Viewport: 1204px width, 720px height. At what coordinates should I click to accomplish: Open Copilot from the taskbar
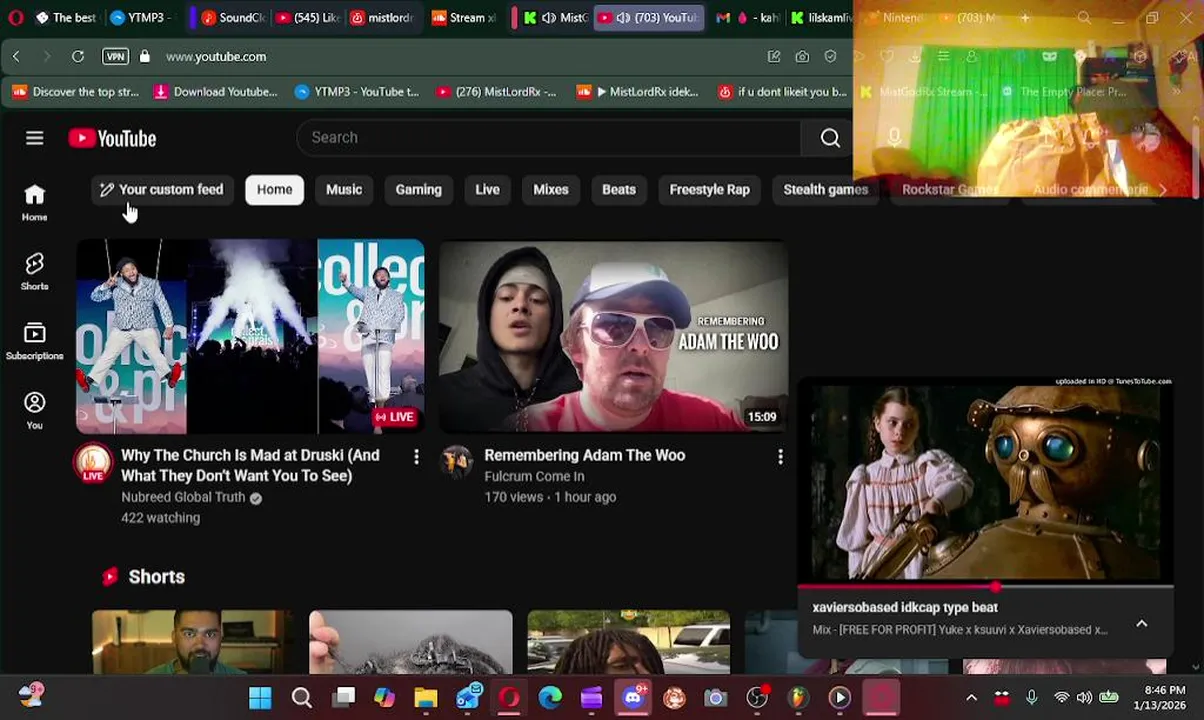pos(384,697)
